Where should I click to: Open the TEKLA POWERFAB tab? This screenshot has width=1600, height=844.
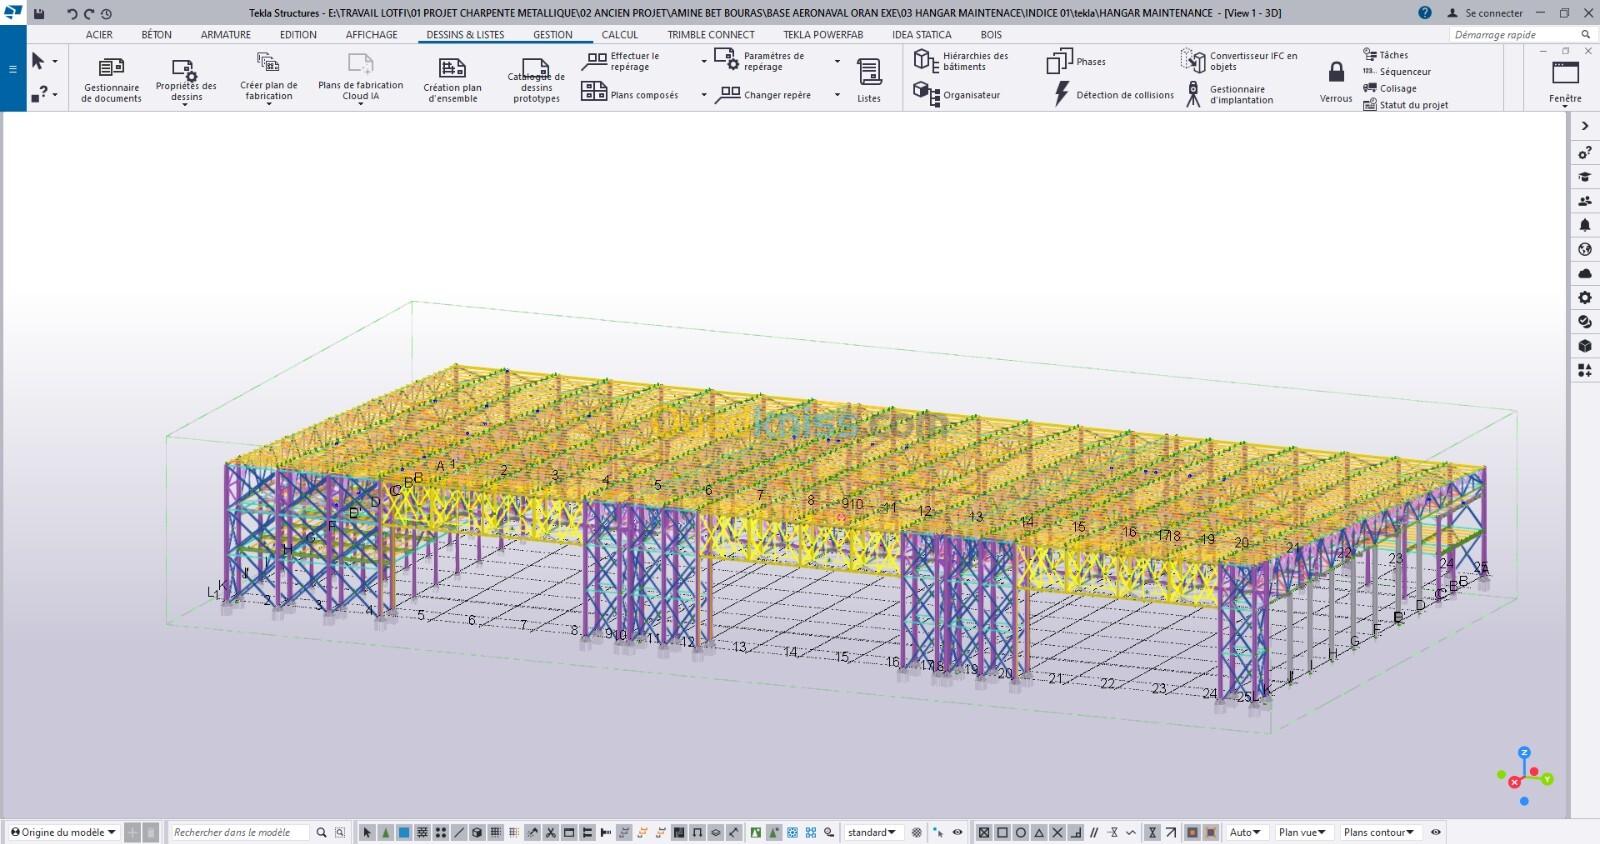pyautogui.click(x=823, y=34)
